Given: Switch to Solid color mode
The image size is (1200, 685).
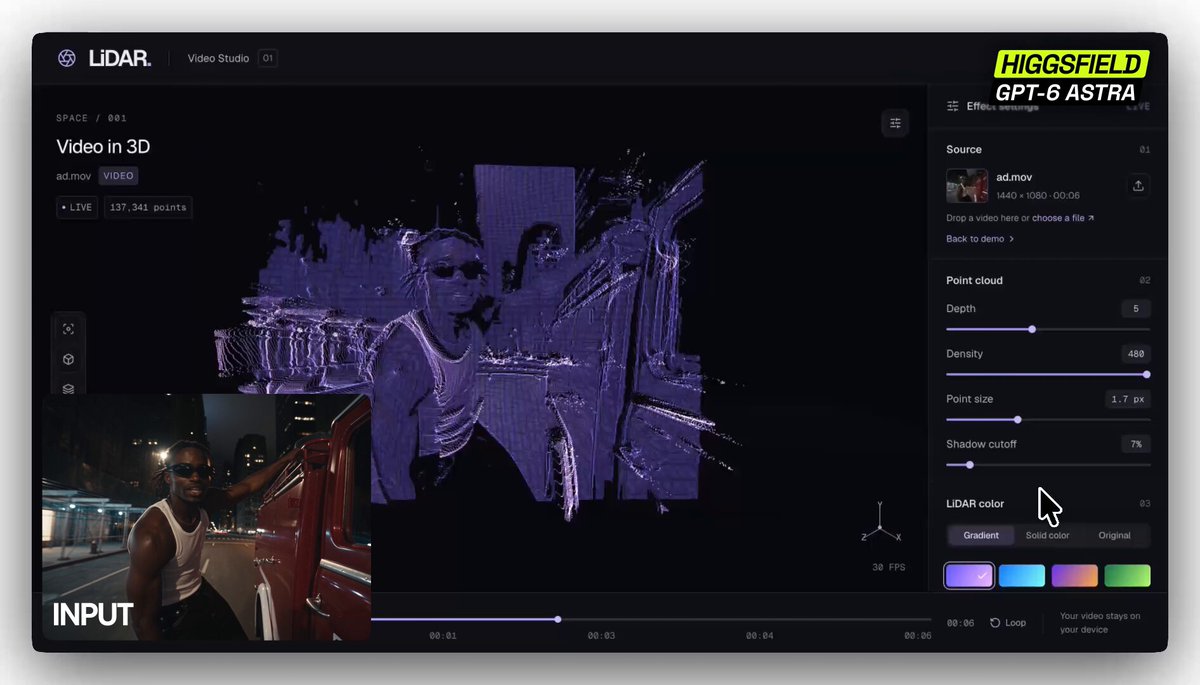Looking at the screenshot, I should (x=1047, y=536).
